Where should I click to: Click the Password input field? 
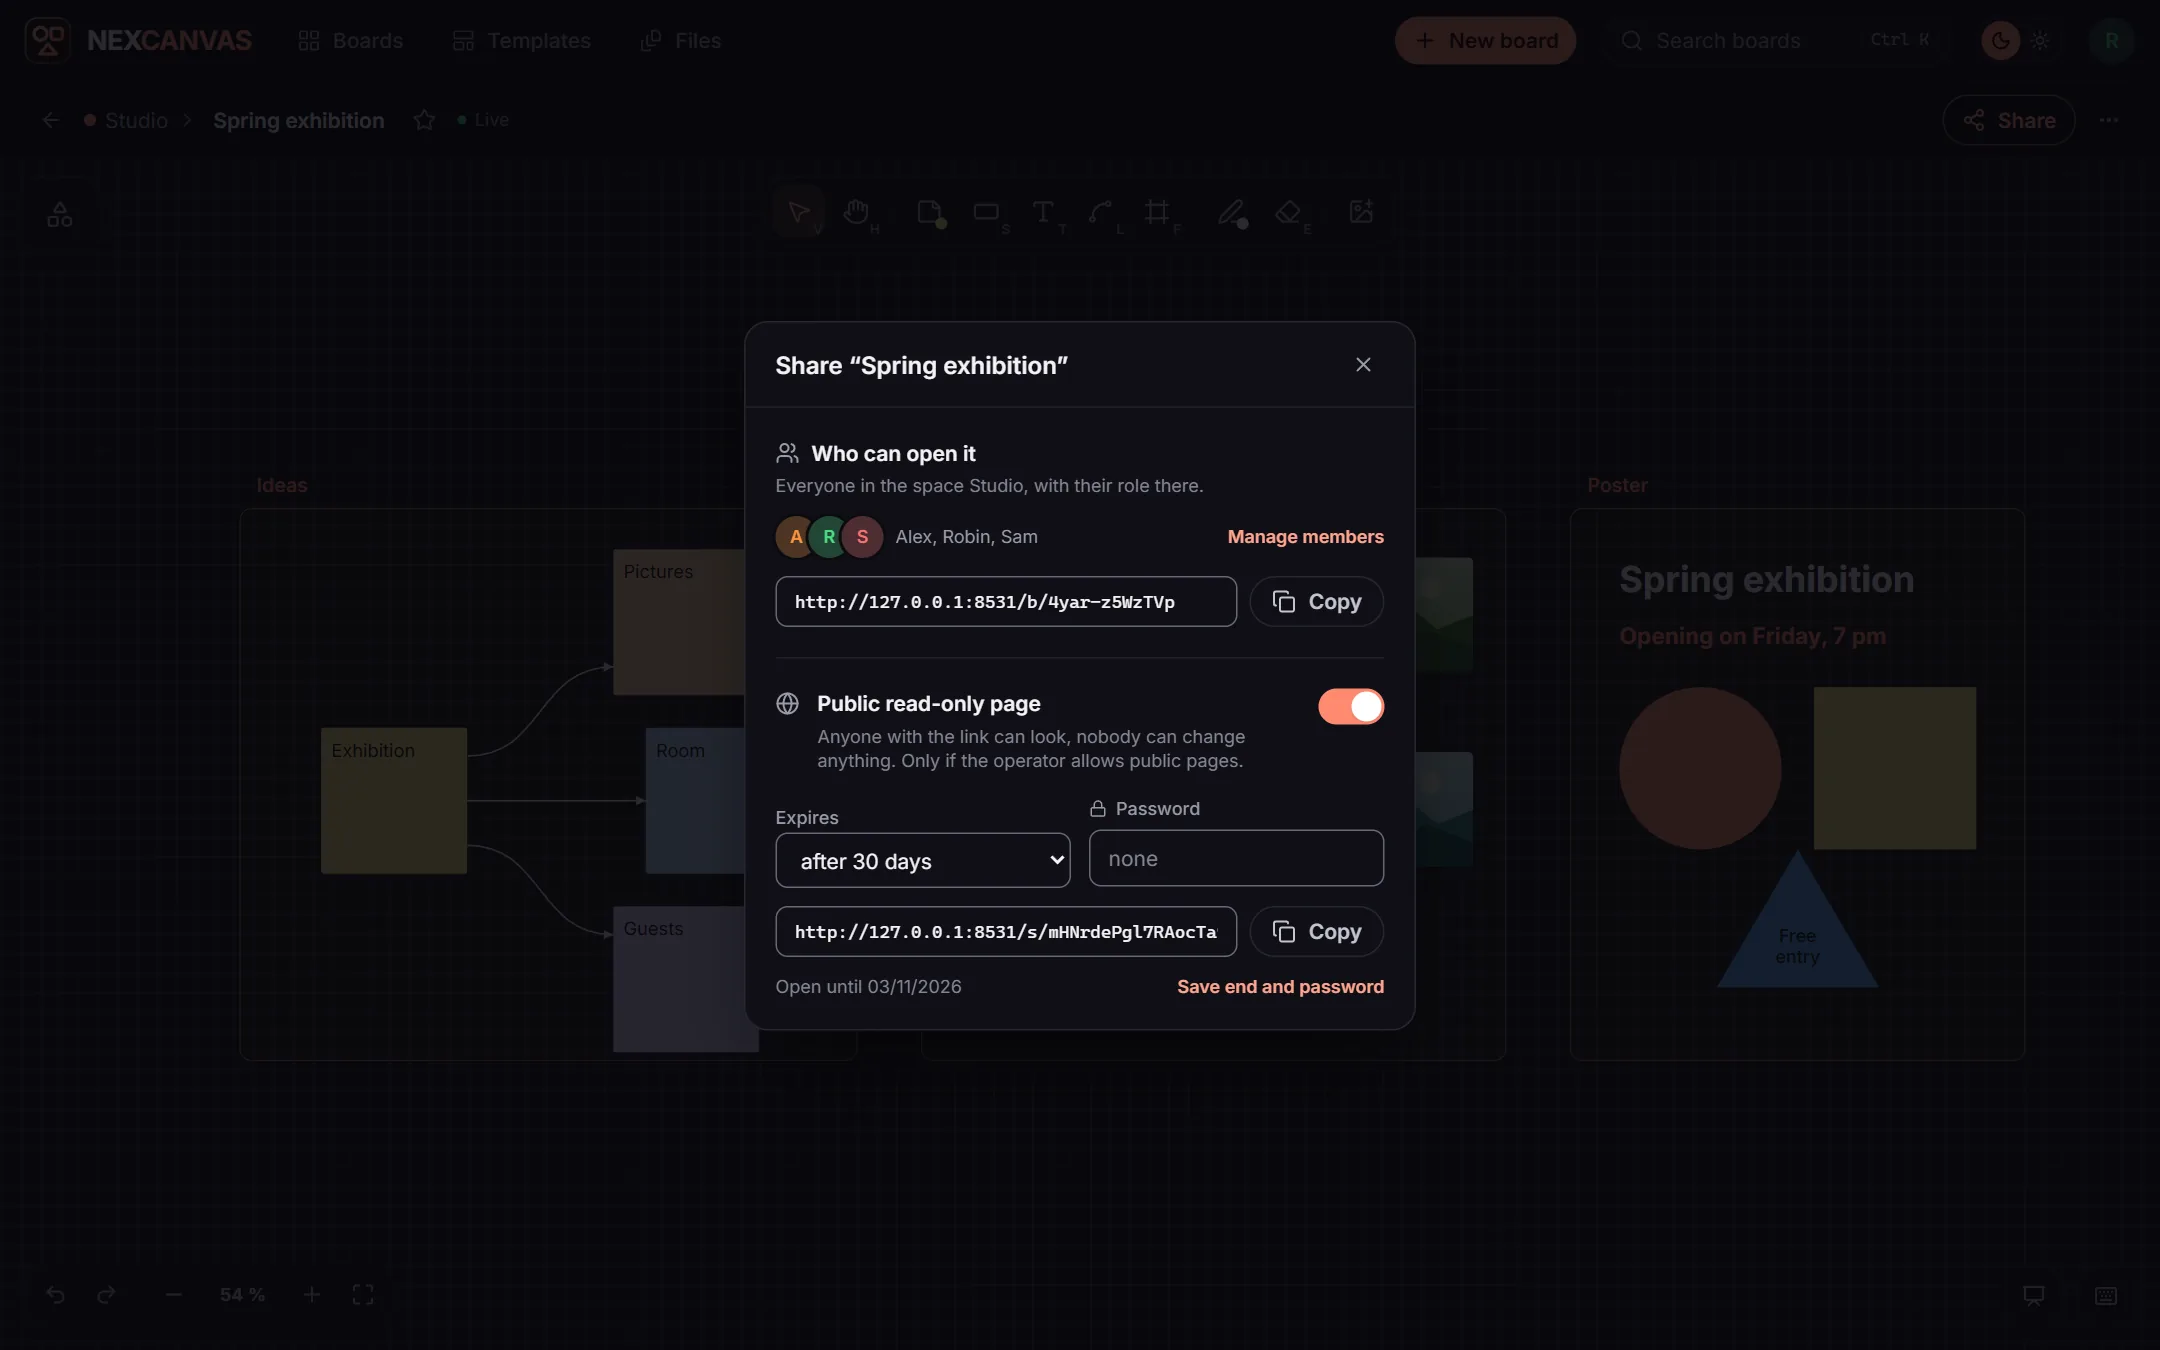click(1236, 858)
